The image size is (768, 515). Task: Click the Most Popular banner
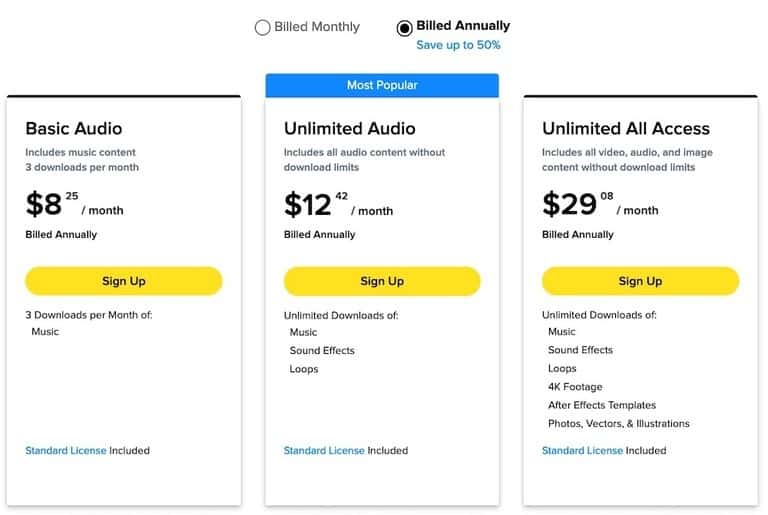[382, 85]
